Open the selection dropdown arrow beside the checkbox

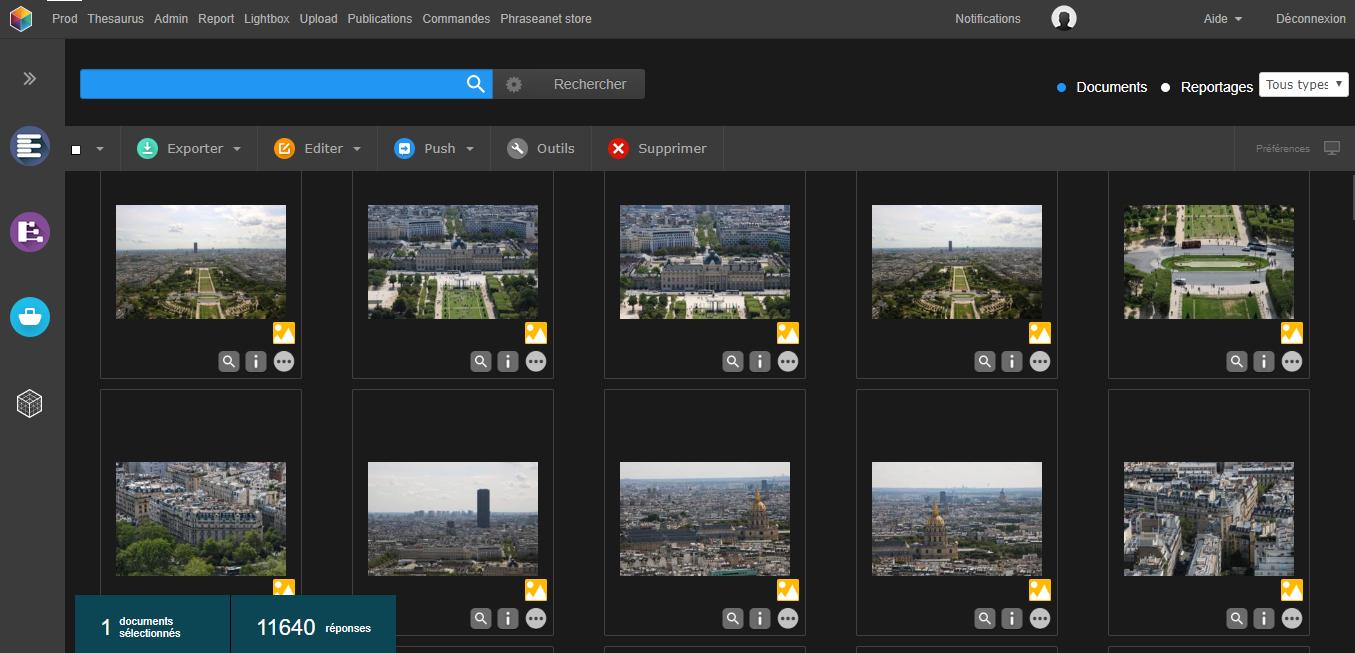100,149
